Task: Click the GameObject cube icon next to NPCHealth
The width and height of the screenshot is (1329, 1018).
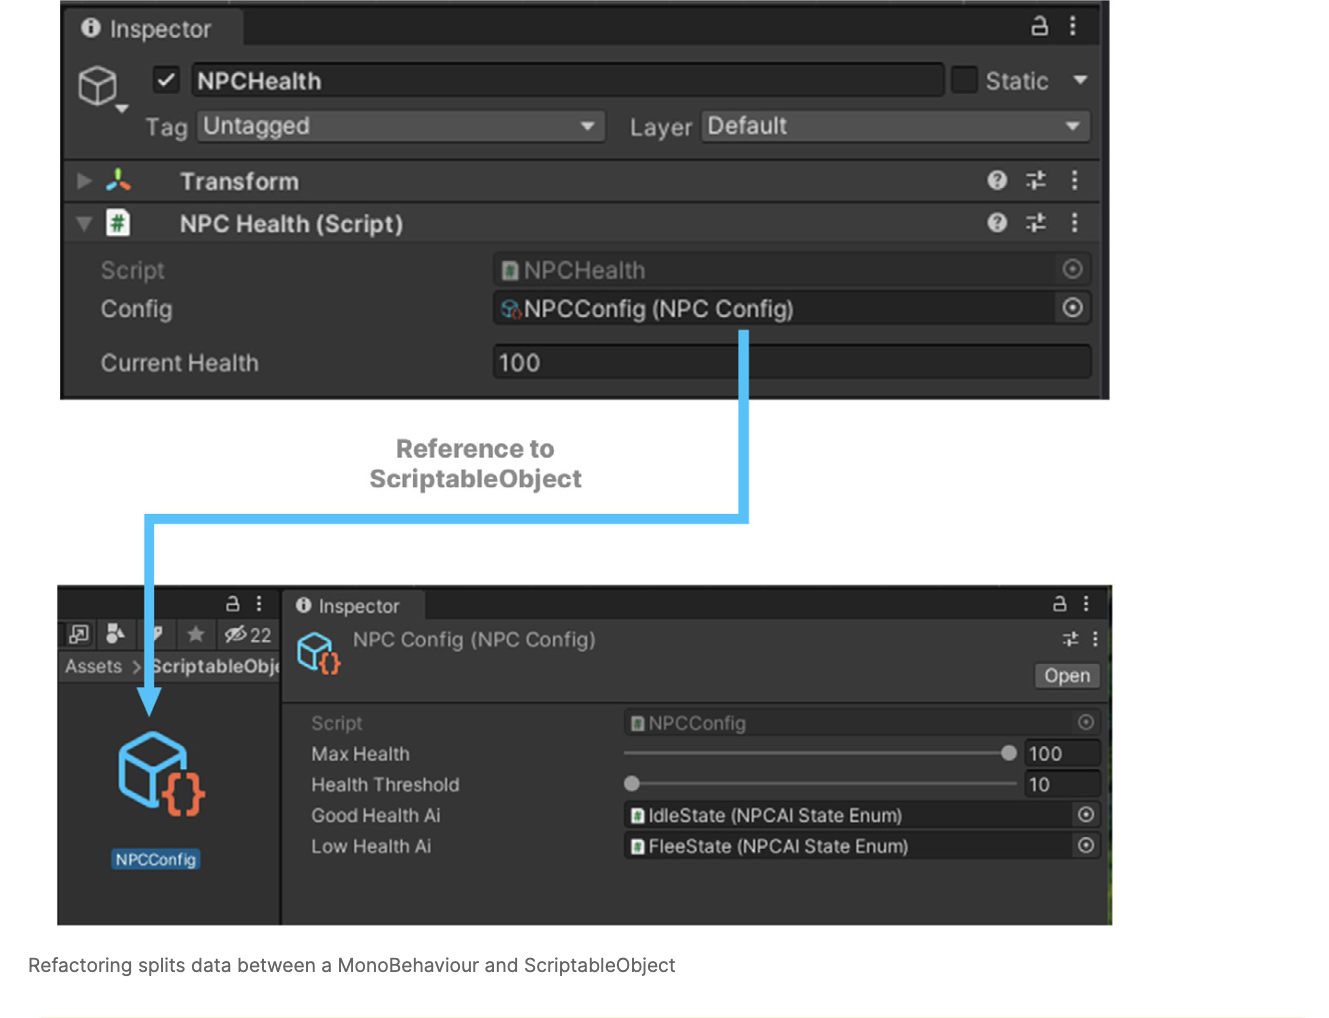Action: (98, 85)
